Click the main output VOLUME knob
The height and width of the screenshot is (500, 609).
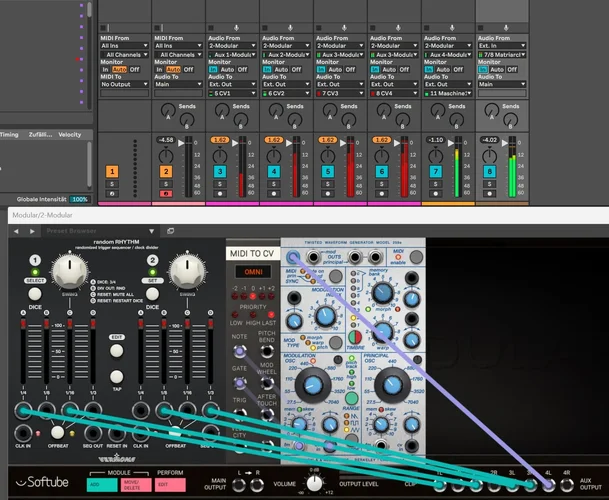(x=315, y=484)
